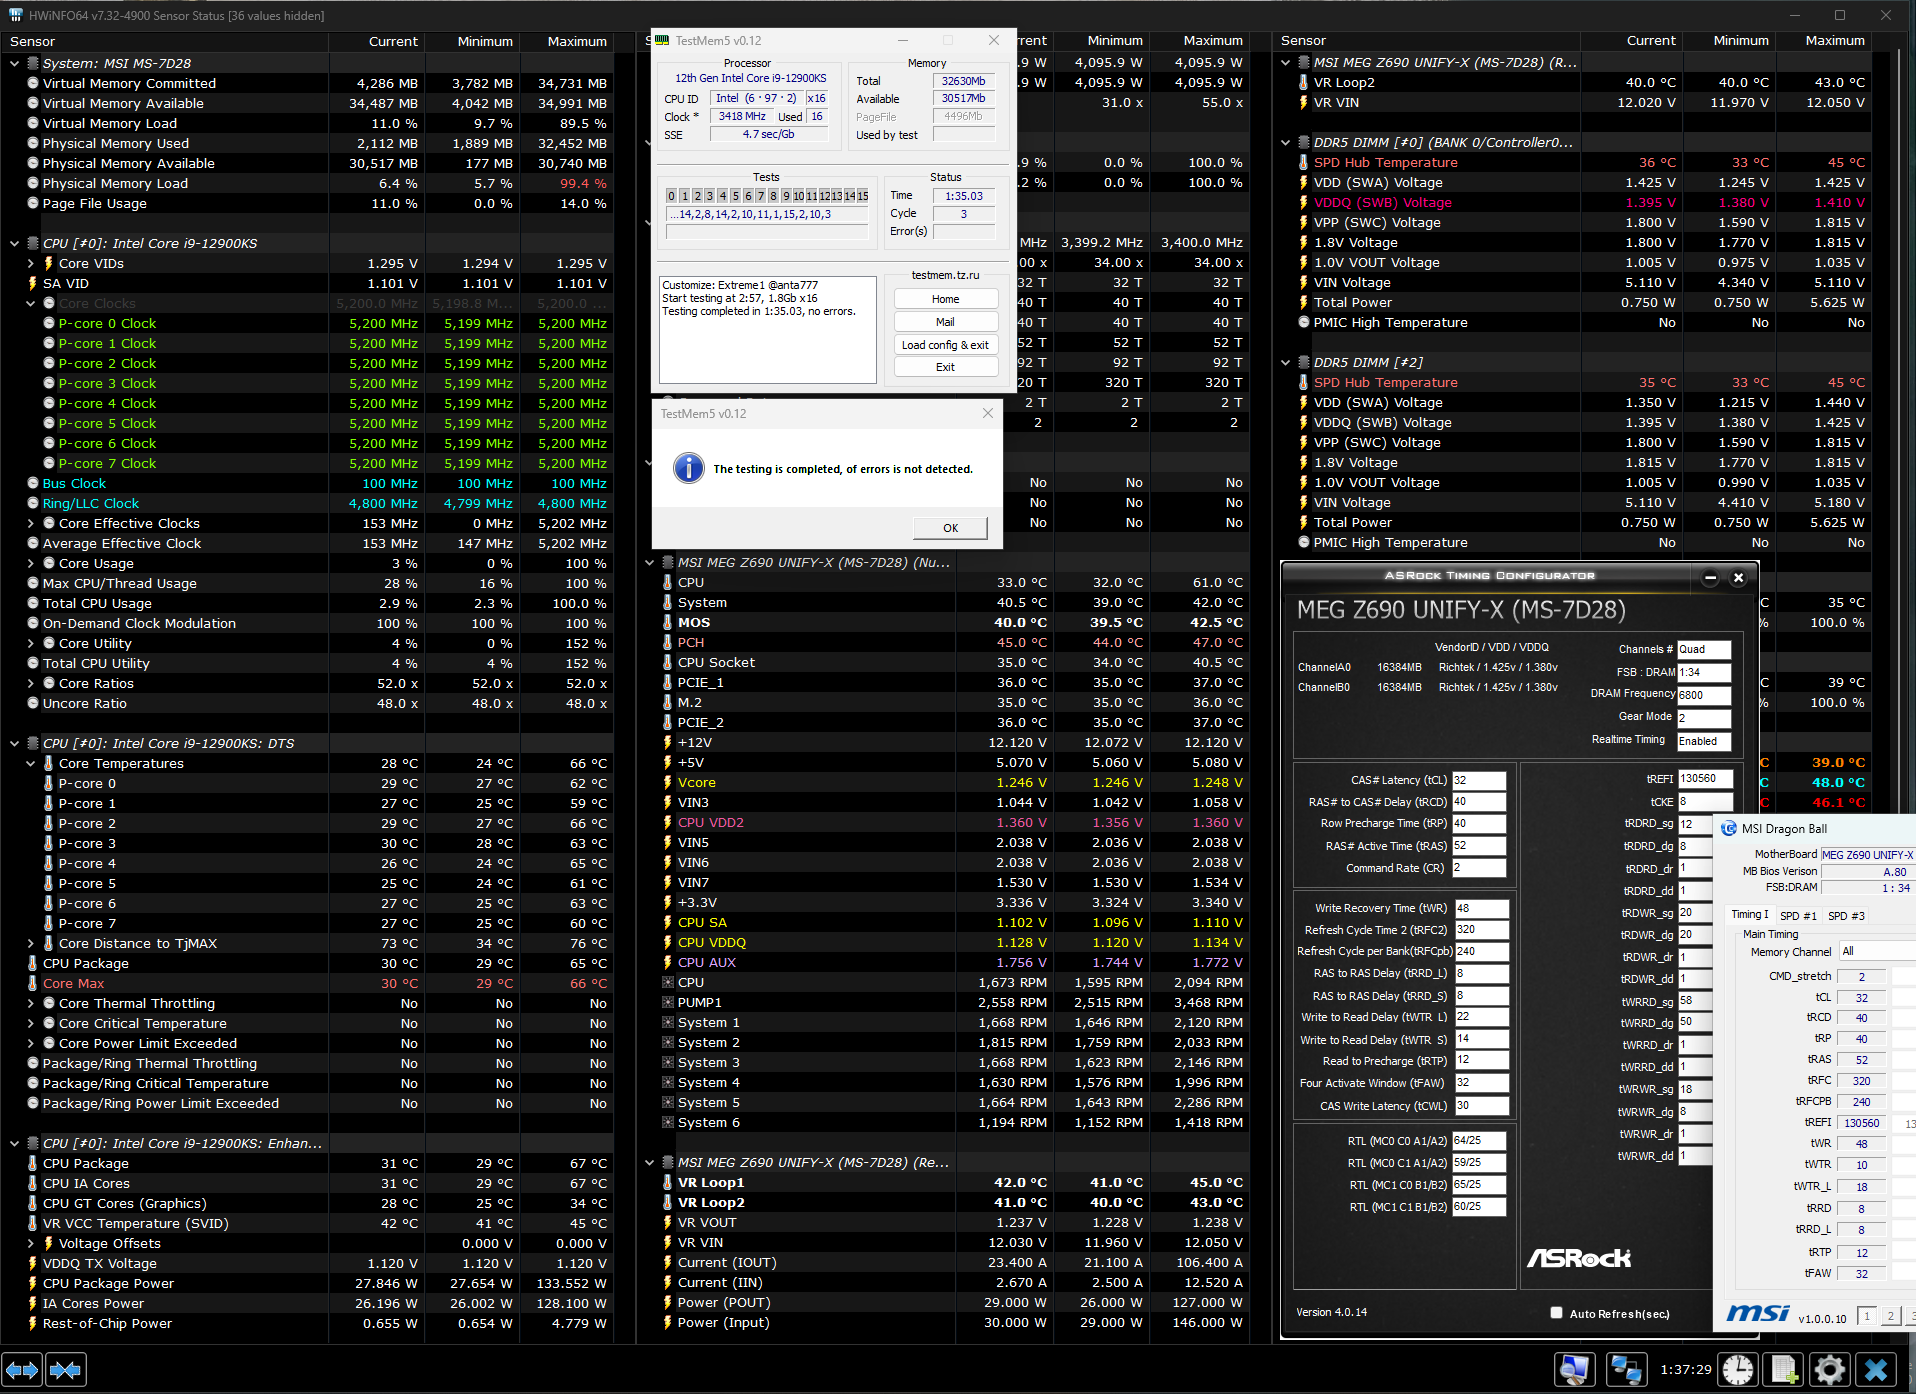Click the collapse-columns arrows icon in HWiNFO toolbar
This screenshot has width=1916, height=1394.
click(x=66, y=1369)
